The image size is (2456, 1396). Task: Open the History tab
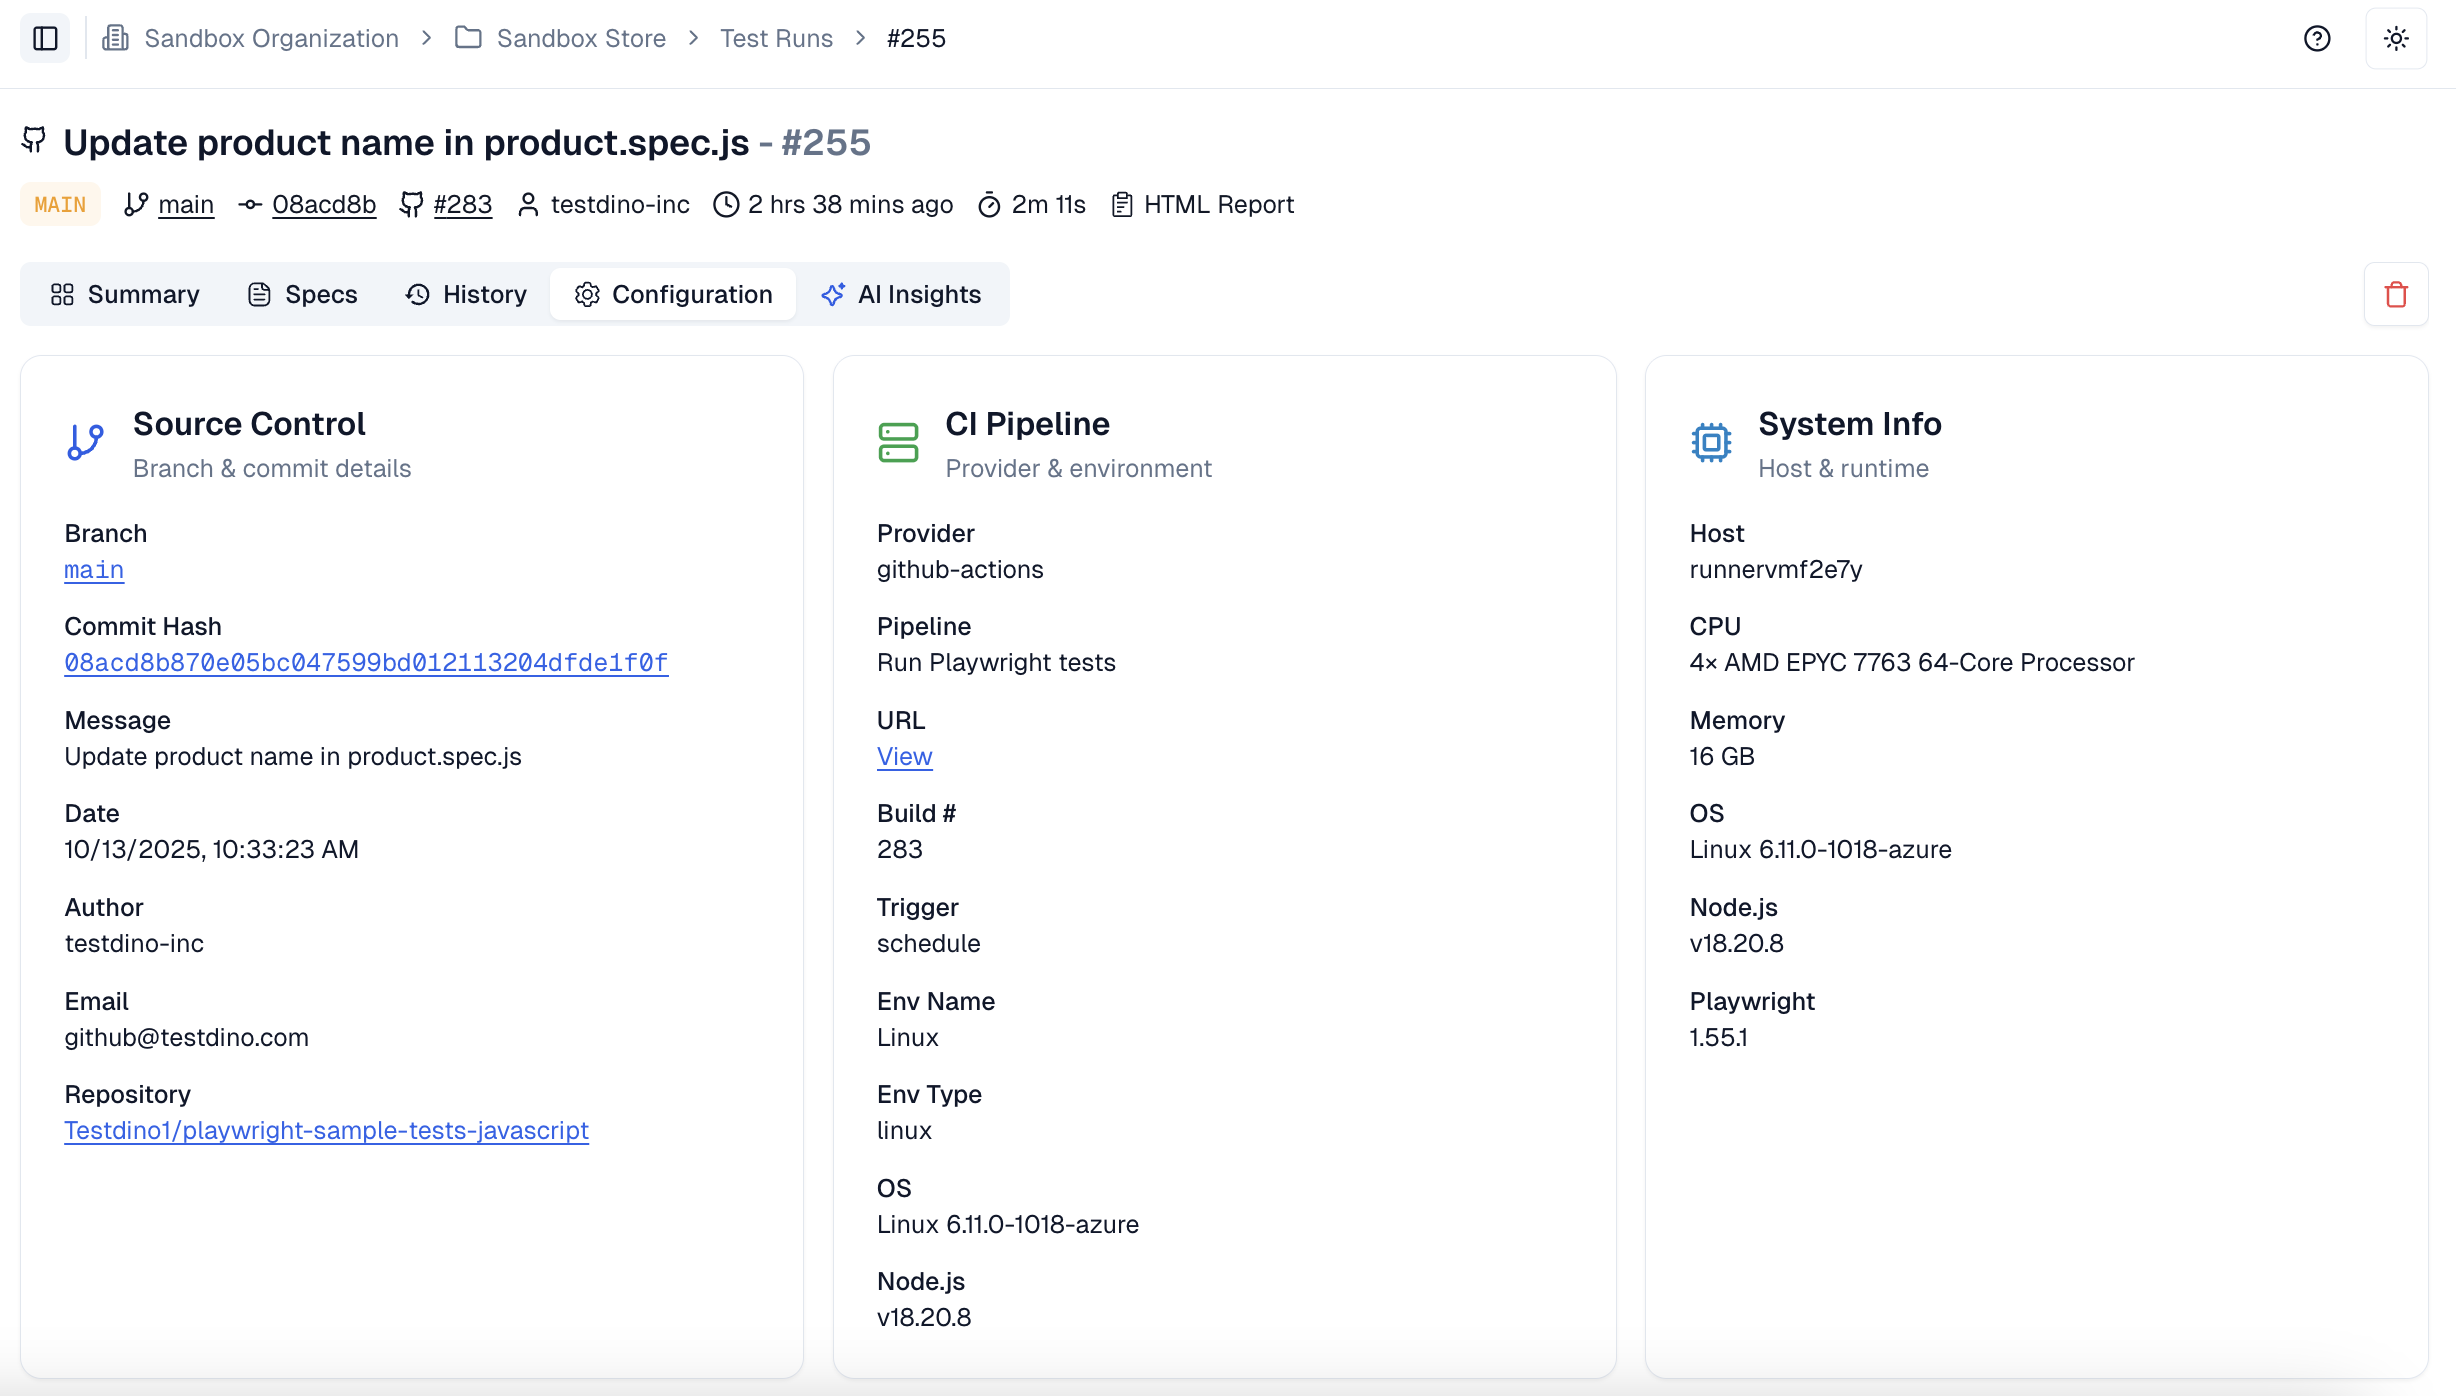pos(466,294)
